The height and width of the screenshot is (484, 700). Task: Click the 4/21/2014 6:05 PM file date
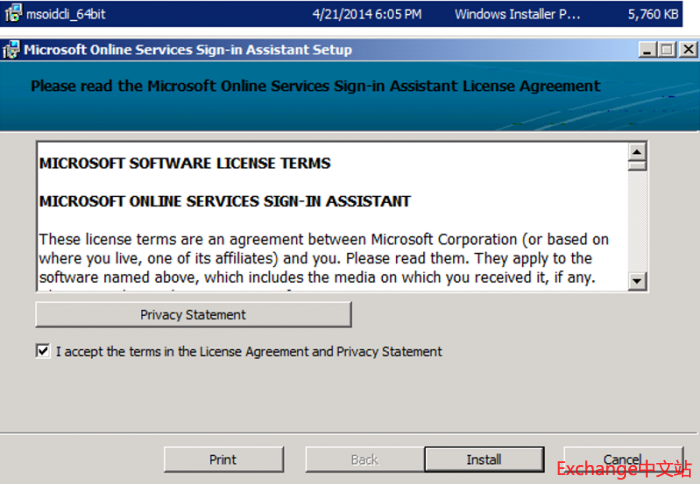pos(367,14)
